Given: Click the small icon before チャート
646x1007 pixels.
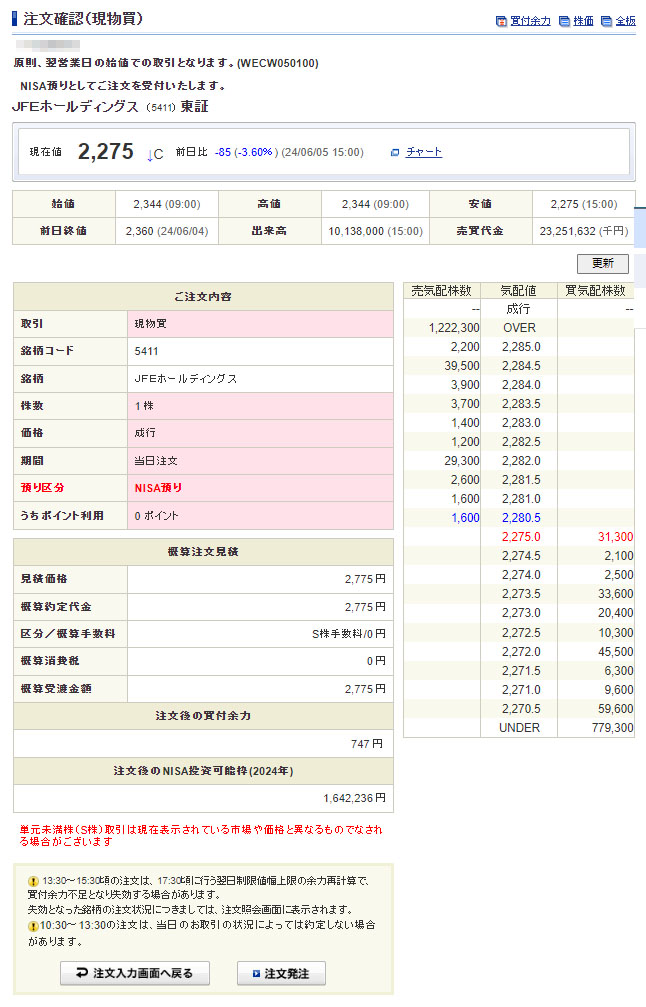Looking at the screenshot, I should pos(395,152).
